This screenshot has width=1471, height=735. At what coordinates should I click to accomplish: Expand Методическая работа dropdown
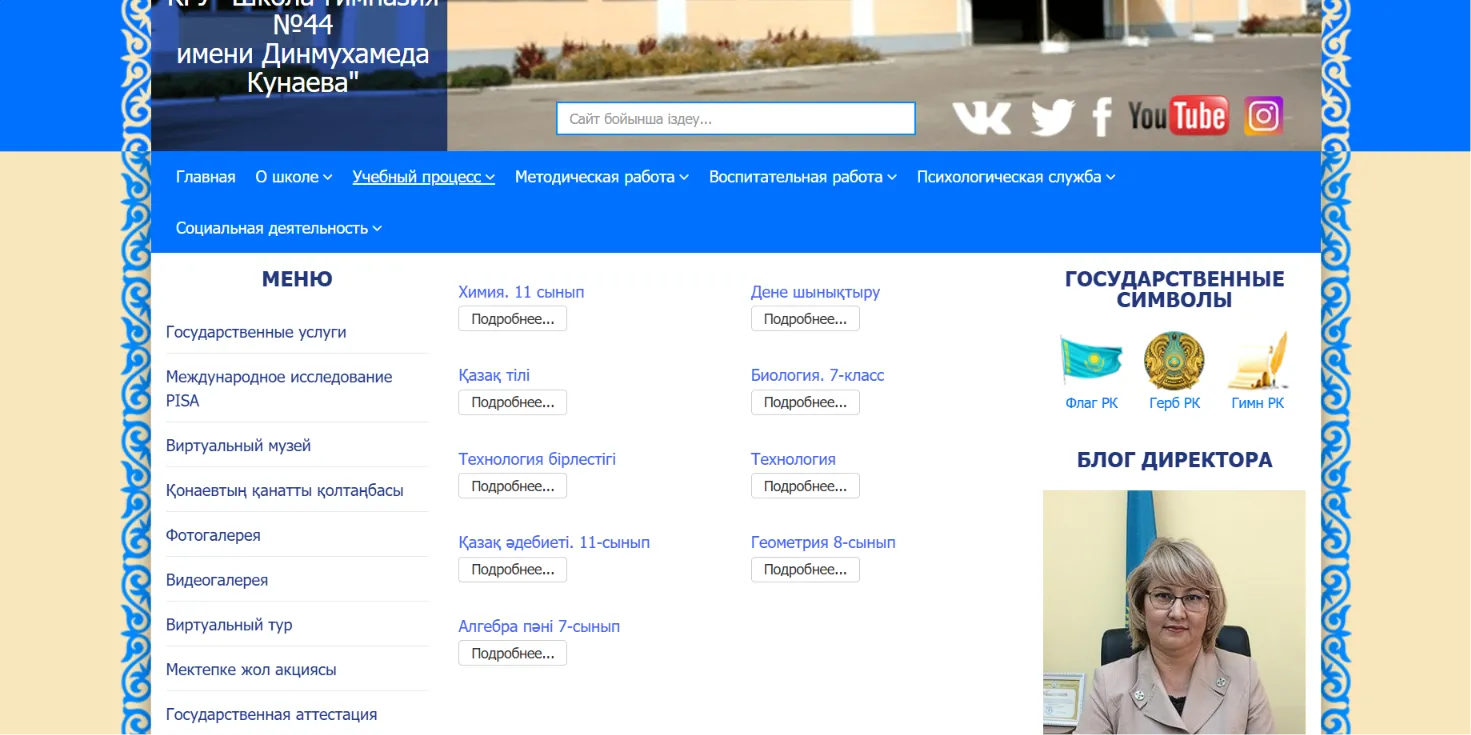tap(602, 177)
